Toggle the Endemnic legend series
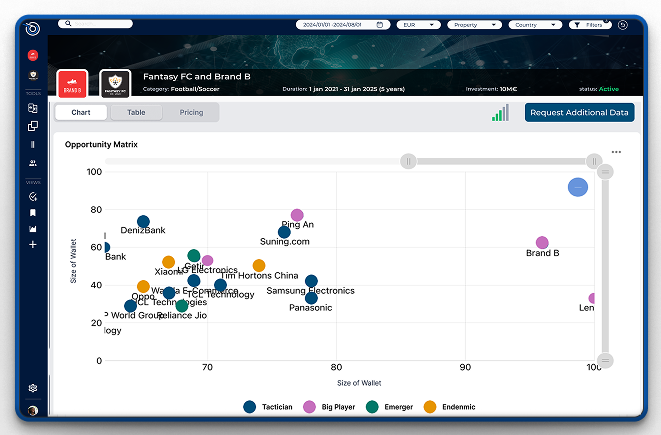661x435 pixels. 449,407
